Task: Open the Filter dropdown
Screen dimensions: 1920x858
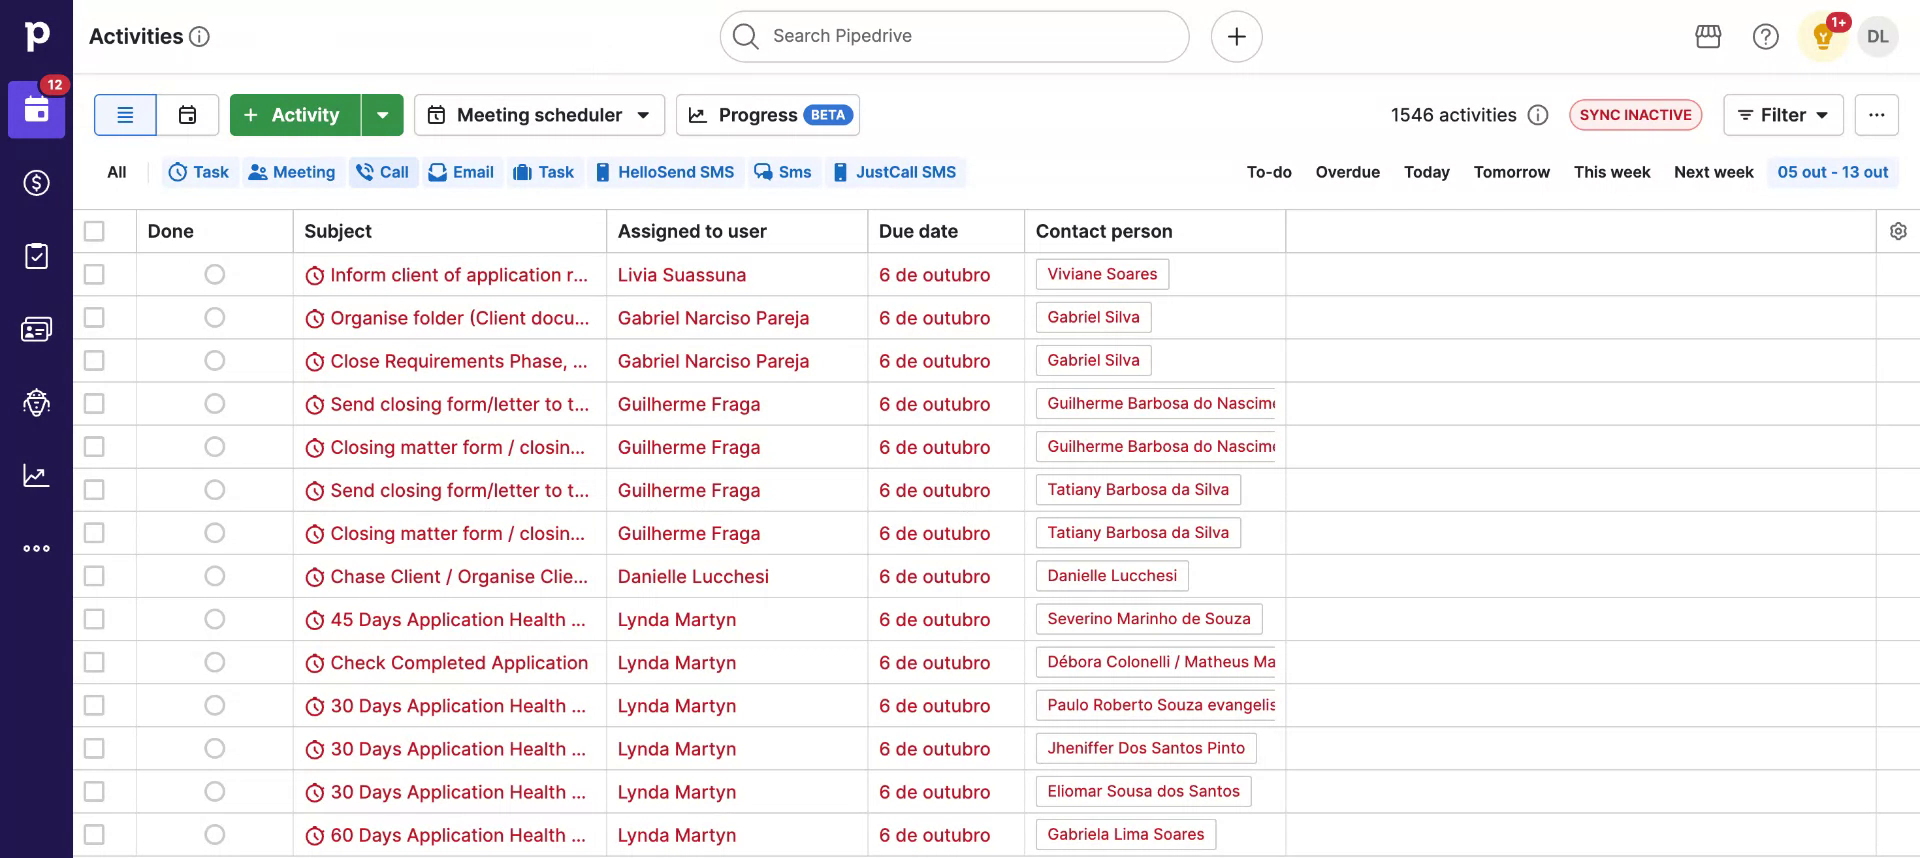Action: pos(1784,115)
